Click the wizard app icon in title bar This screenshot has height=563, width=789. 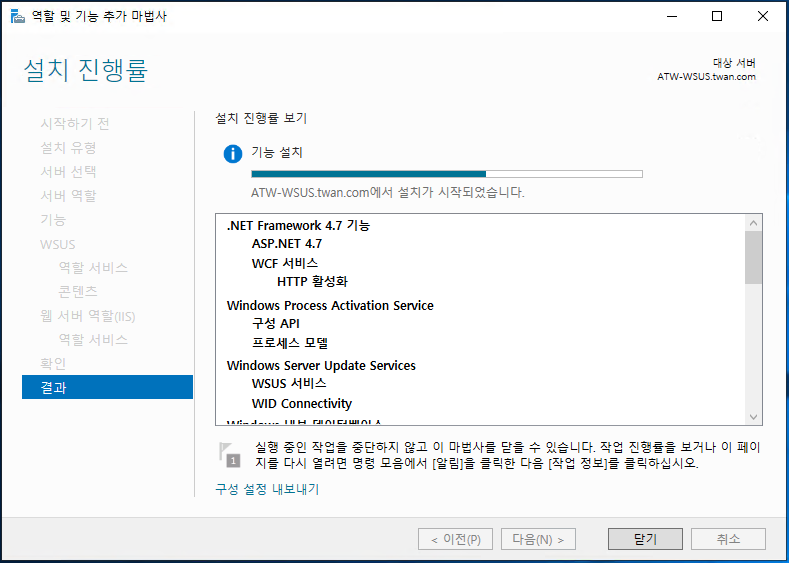[x=17, y=16]
